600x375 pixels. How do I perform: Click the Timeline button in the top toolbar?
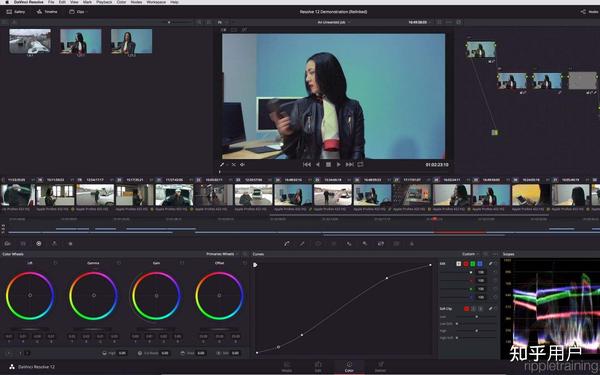tap(47, 12)
